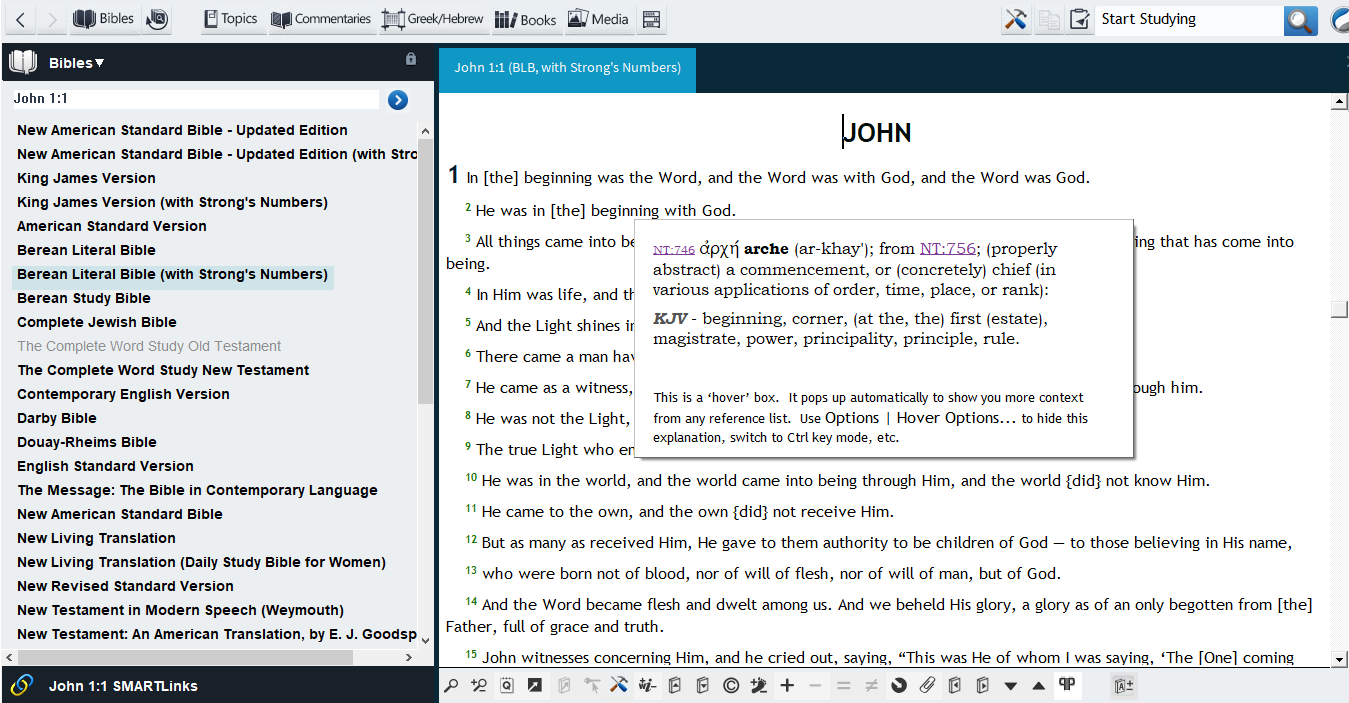
Task: Select Berean Study Bible
Action: 84,298
